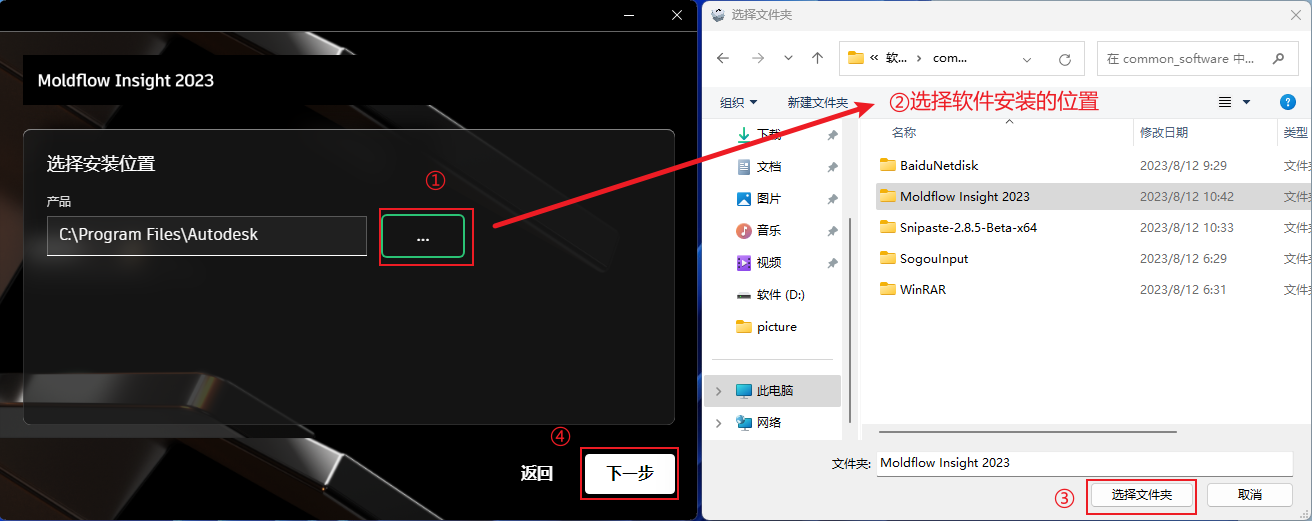1312x521 pixels.
Task: Click the 下一步 button in installer
Action: click(630, 473)
